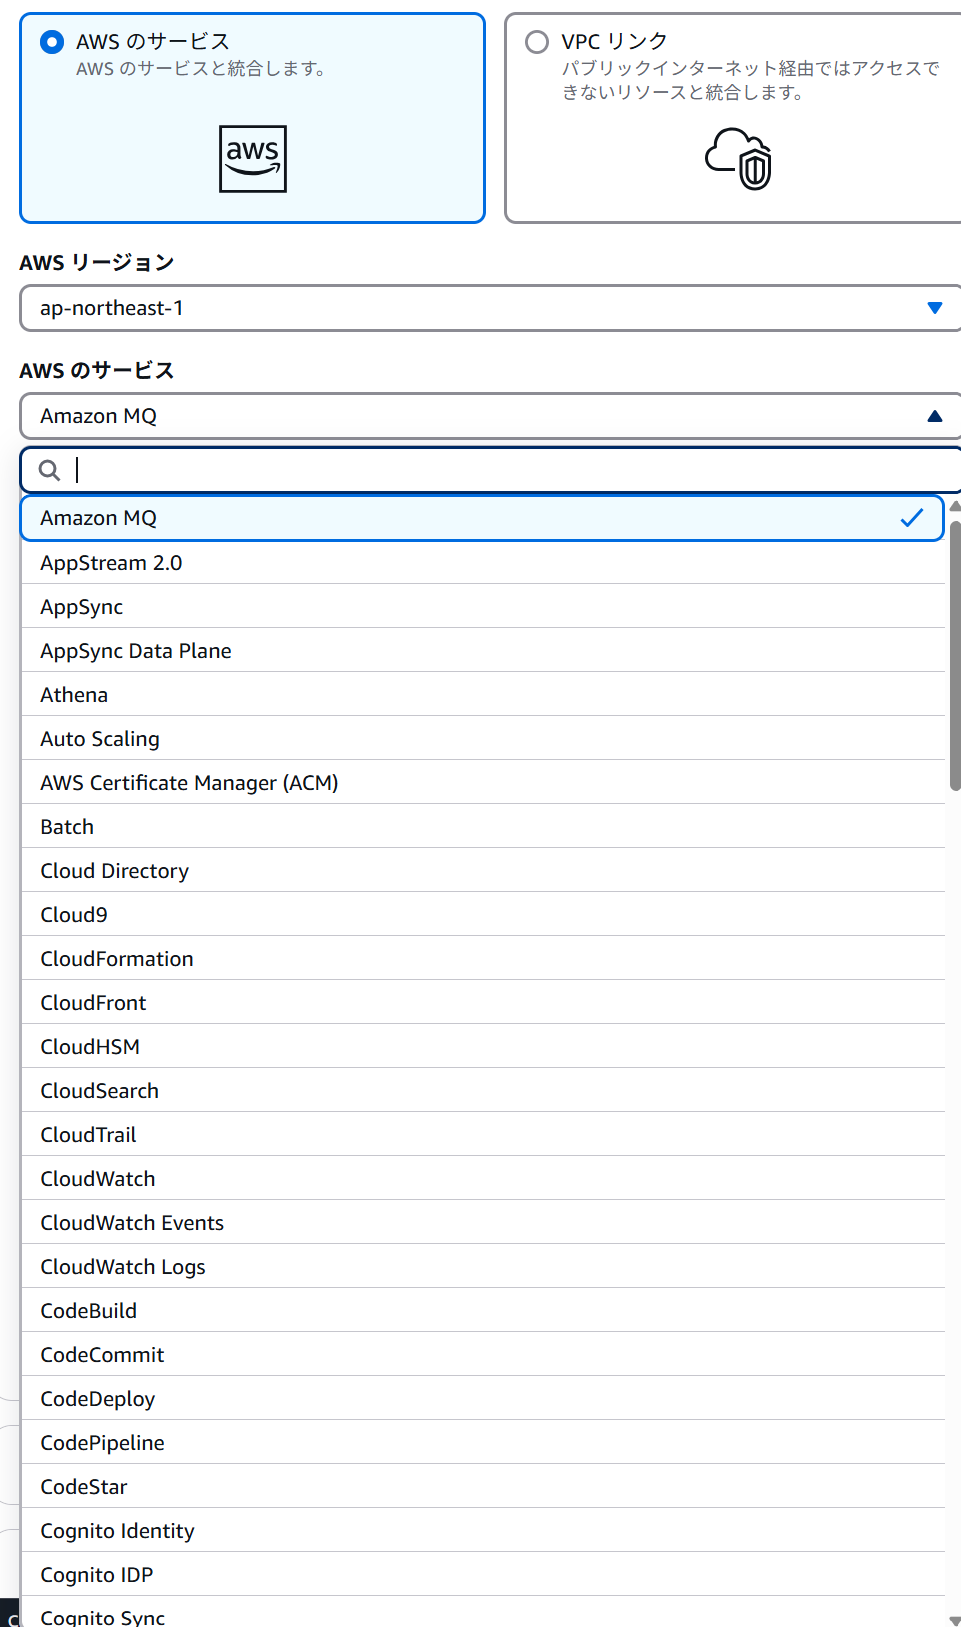Click the magnifier search icon
The height and width of the screenshot is (1627, 961).
49,470
